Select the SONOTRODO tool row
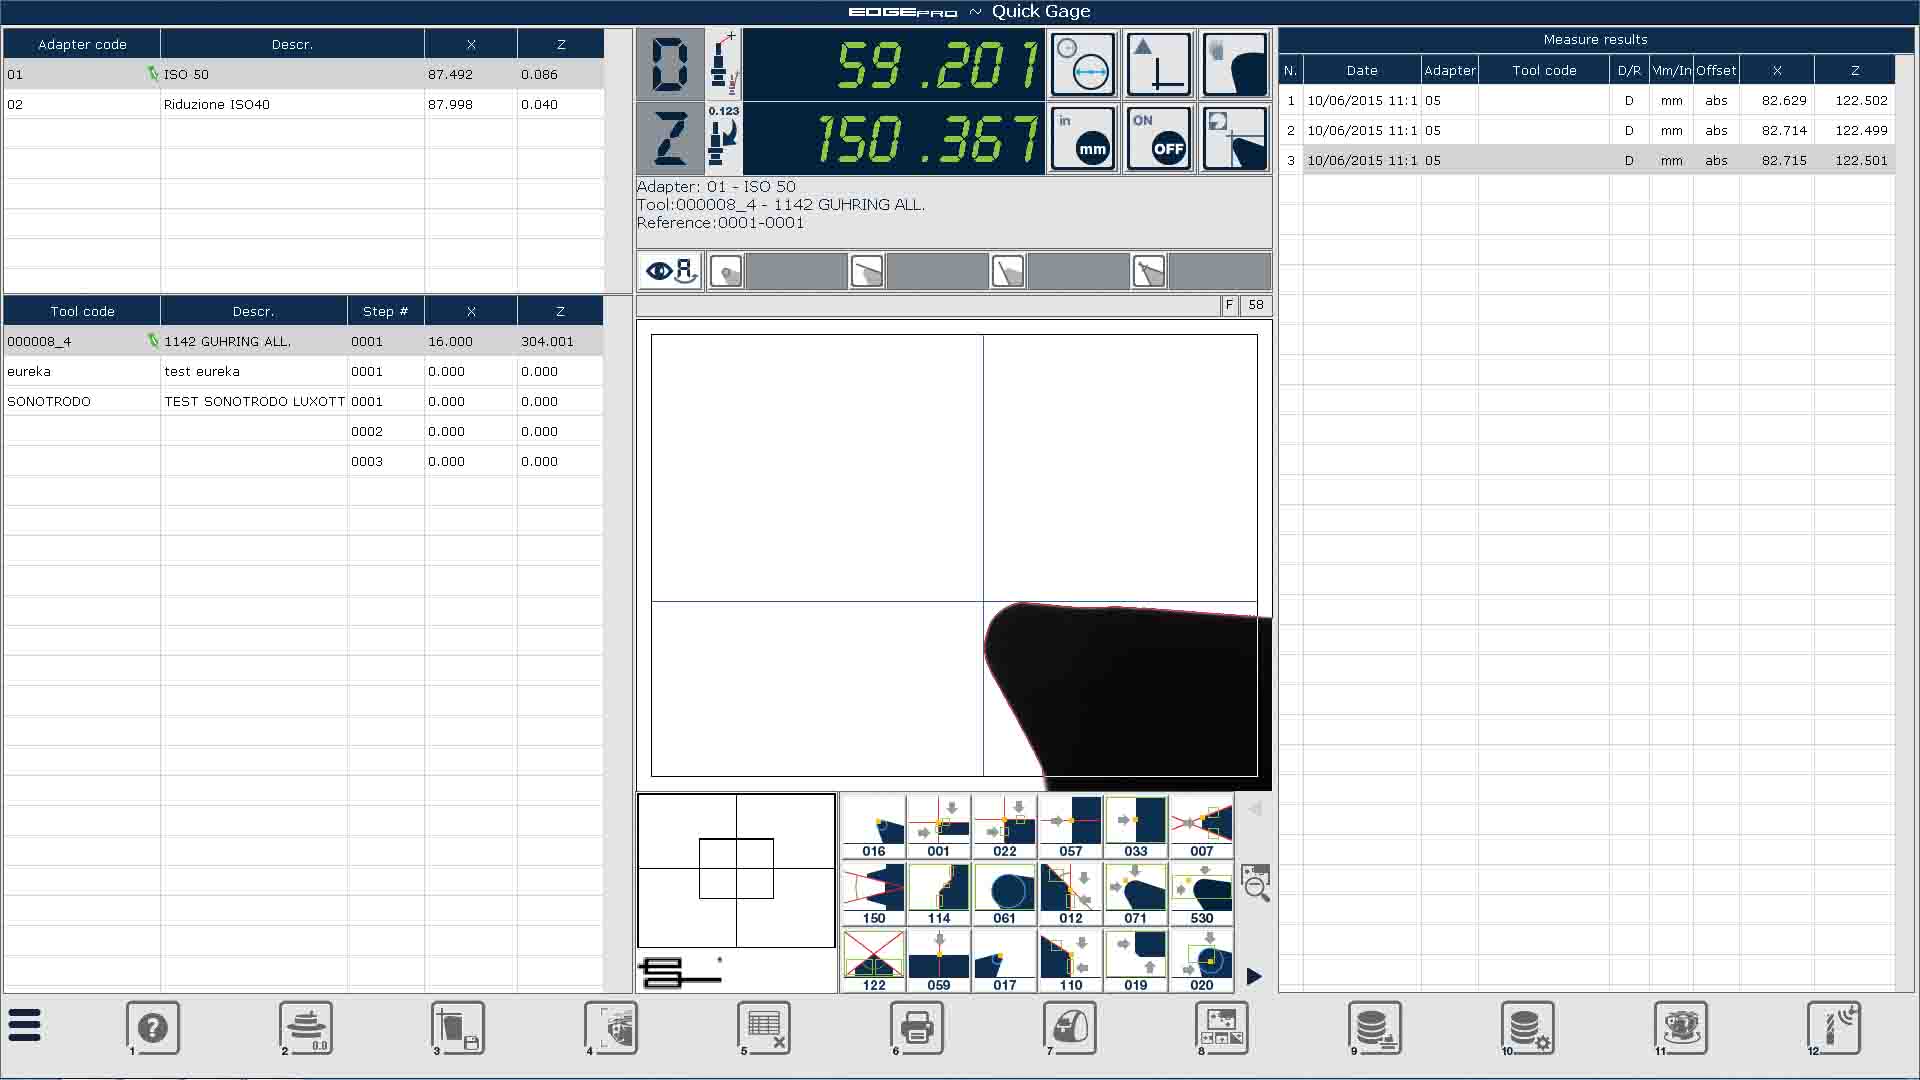The image size is (1920, 1080). coord(49,401)
